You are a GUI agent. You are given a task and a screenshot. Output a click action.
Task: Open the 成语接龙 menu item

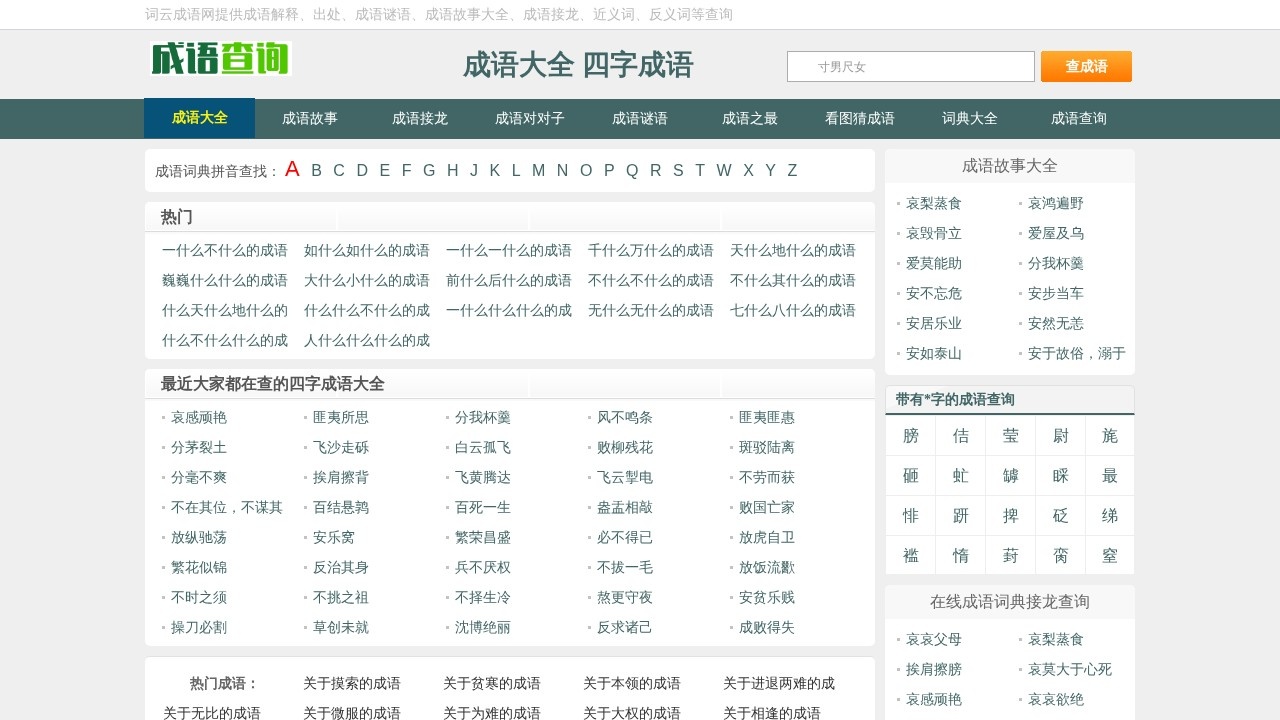click(419, 118)
